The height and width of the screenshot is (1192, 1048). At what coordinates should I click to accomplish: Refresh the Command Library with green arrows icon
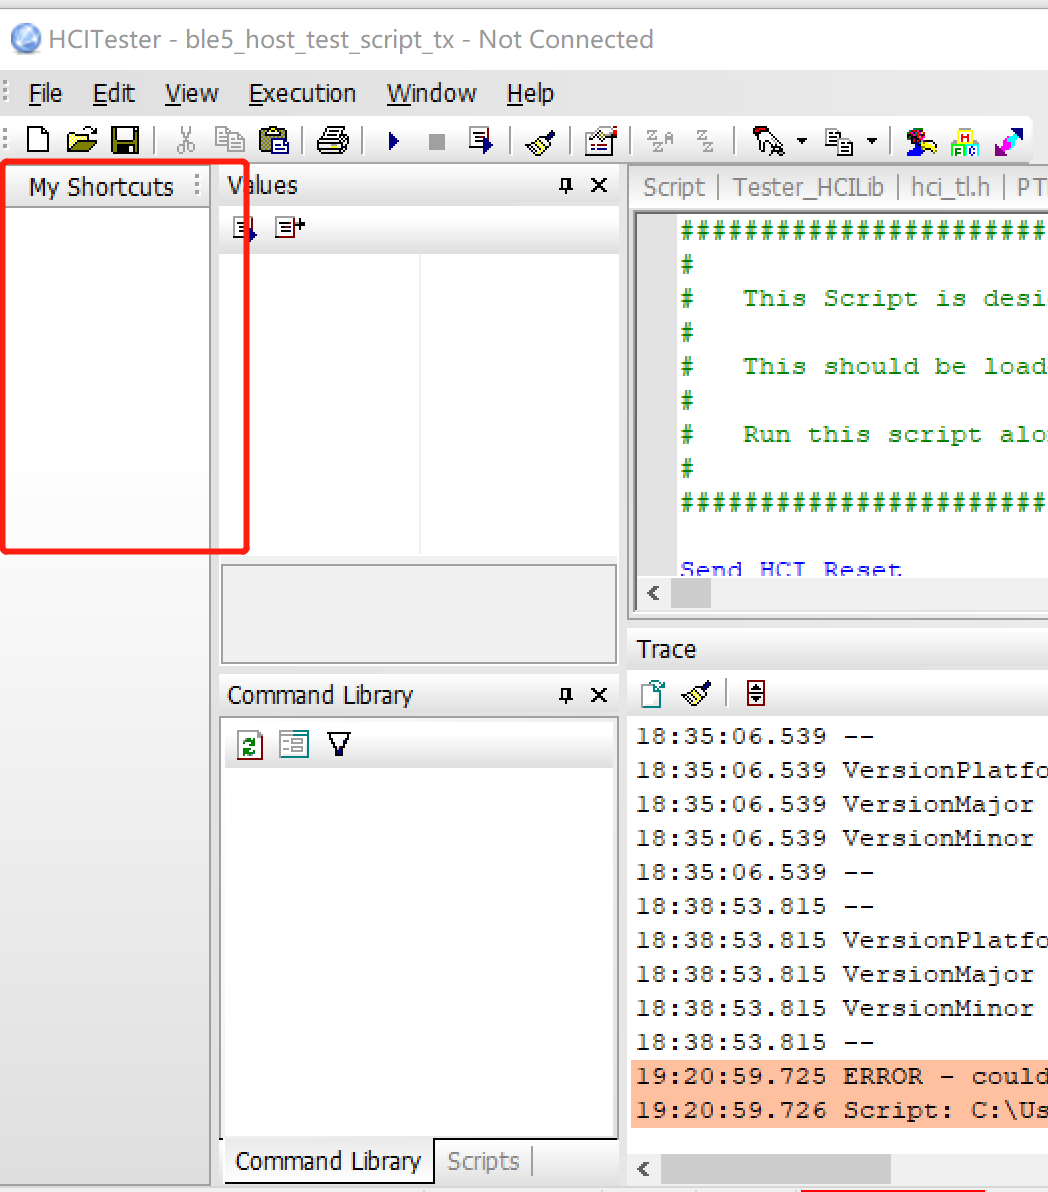(249, 744)
